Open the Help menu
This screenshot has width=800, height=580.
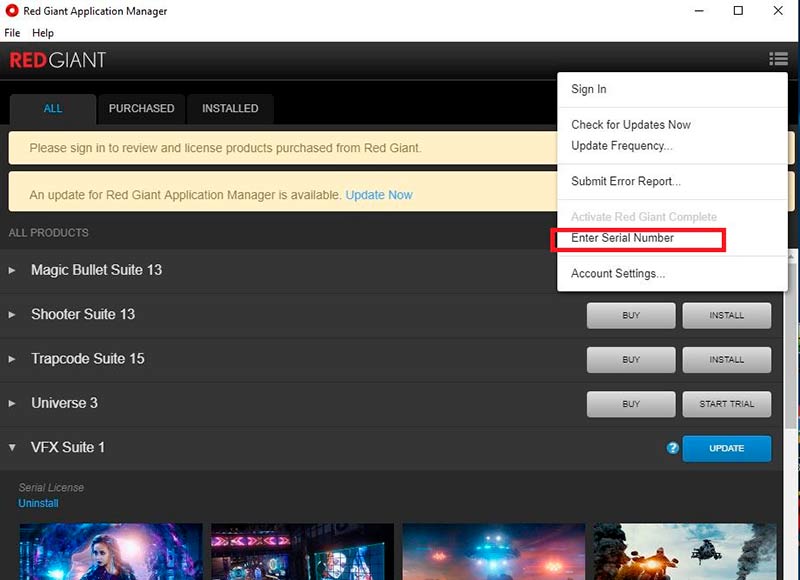(x=43, y=33)
